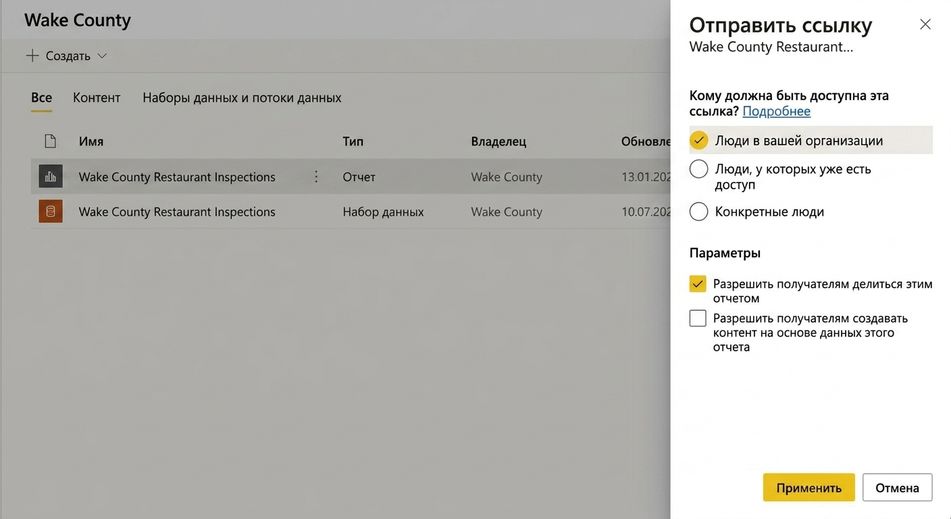Open Наборы данных и потоки данных tab
Viewport: 951px width, 519px height.
pyautogui.click(x=242, y=98)
